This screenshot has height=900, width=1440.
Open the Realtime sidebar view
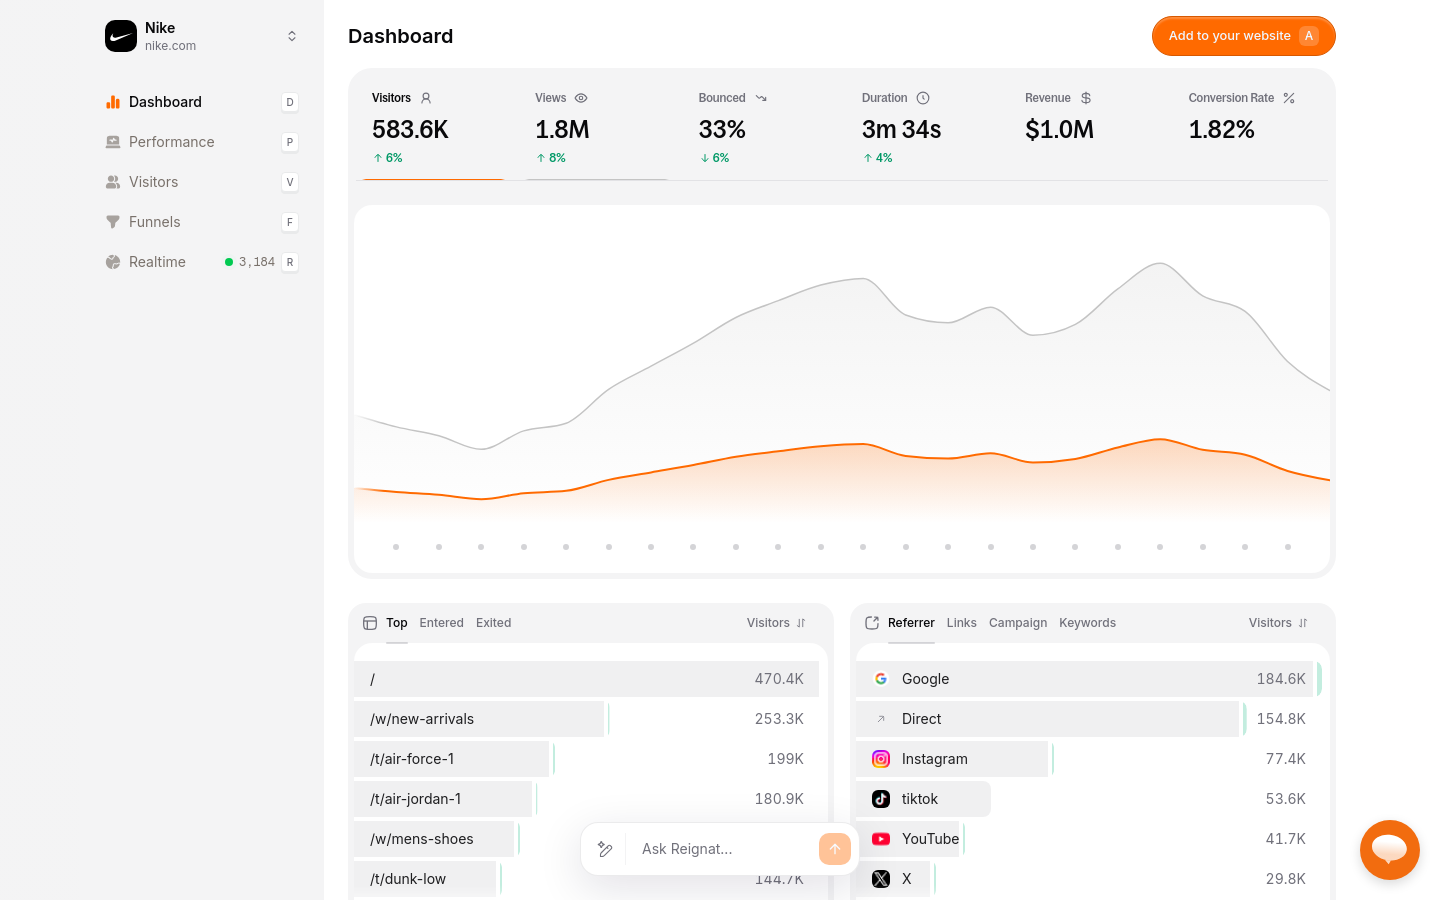(x=202, y=262)
